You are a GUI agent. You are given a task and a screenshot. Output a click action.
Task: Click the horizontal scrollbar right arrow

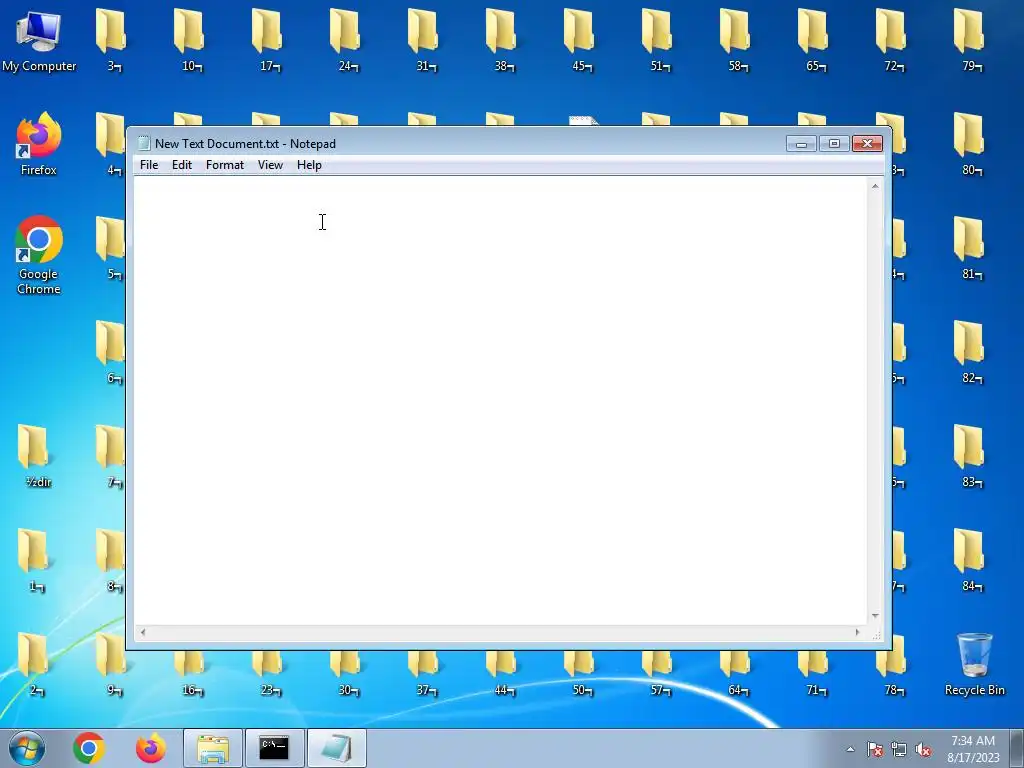857,632
